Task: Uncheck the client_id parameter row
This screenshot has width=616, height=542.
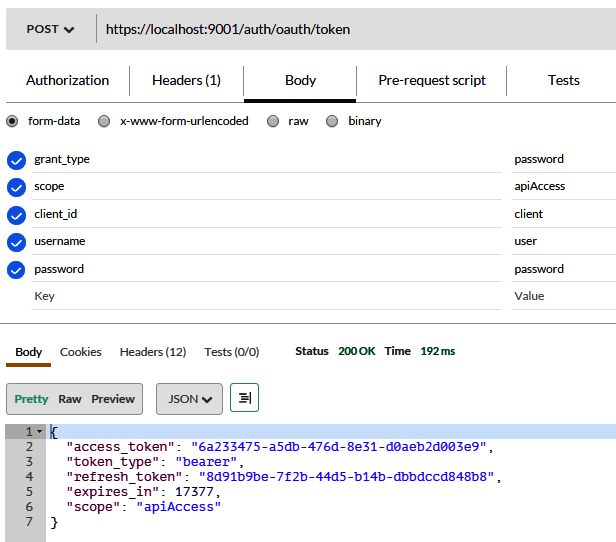Action: 16,215
